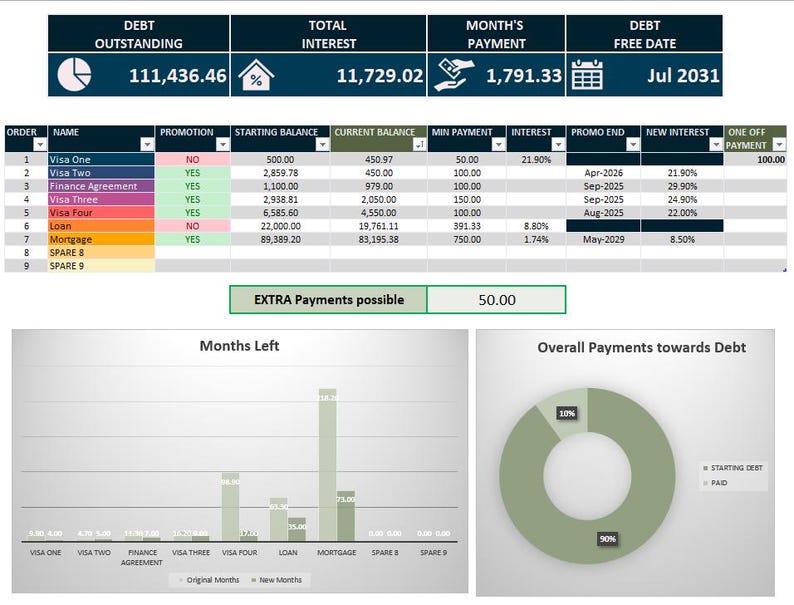Click the SPARE 9 name cell

[101, 265]
